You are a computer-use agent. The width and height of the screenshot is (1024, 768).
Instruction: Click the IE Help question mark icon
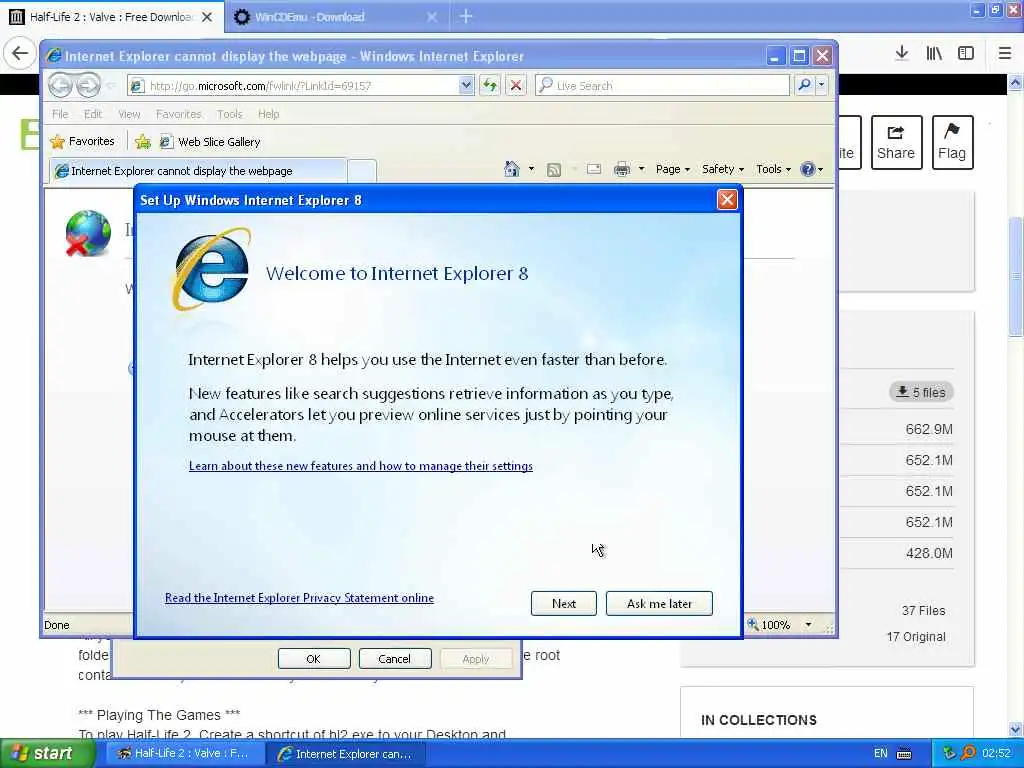[x=808, y=169]
